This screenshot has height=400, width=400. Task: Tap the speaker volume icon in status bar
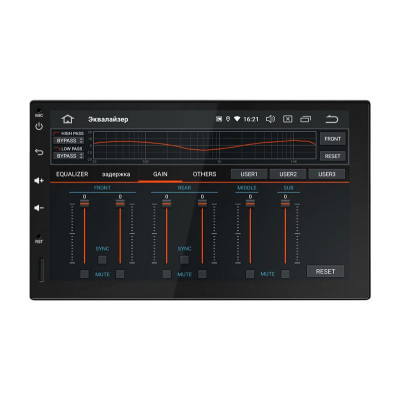[x=270, y=119]
